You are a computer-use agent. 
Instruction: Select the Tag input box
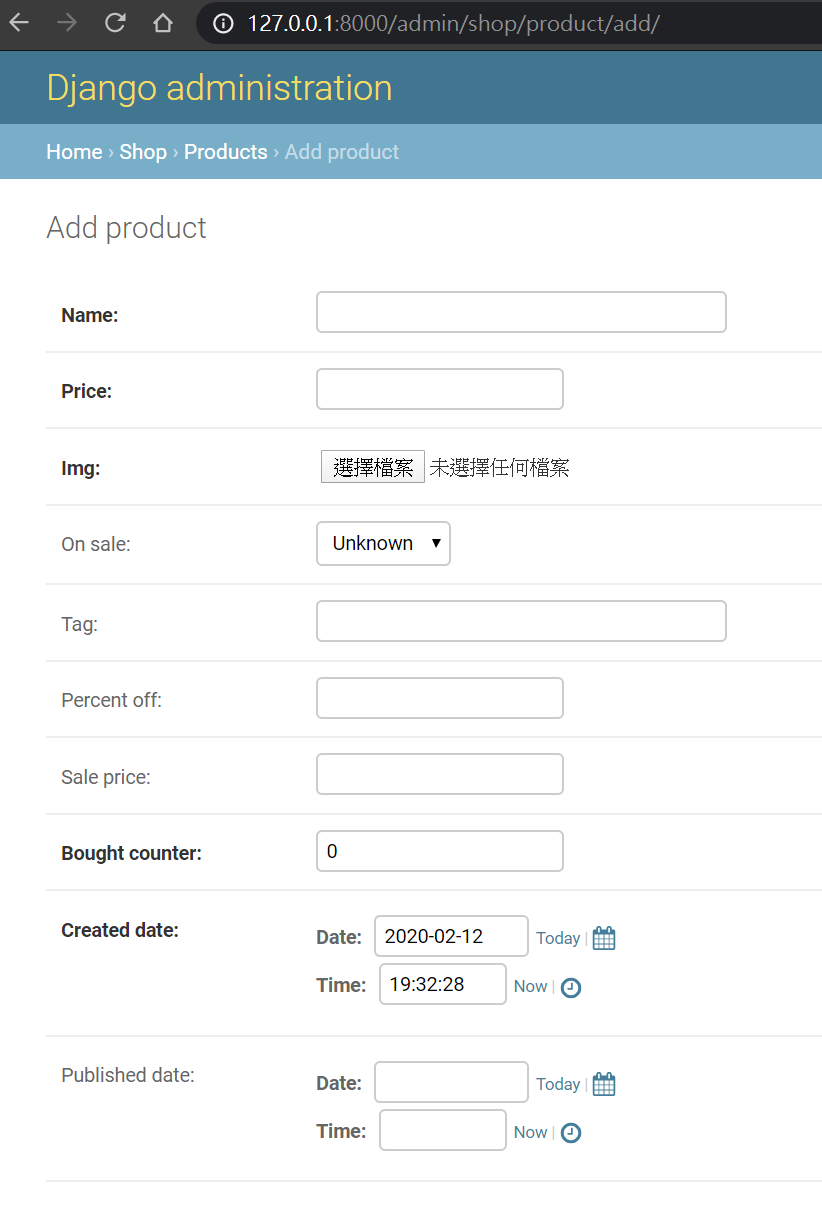pyautogui.click(x=521, y=621)
